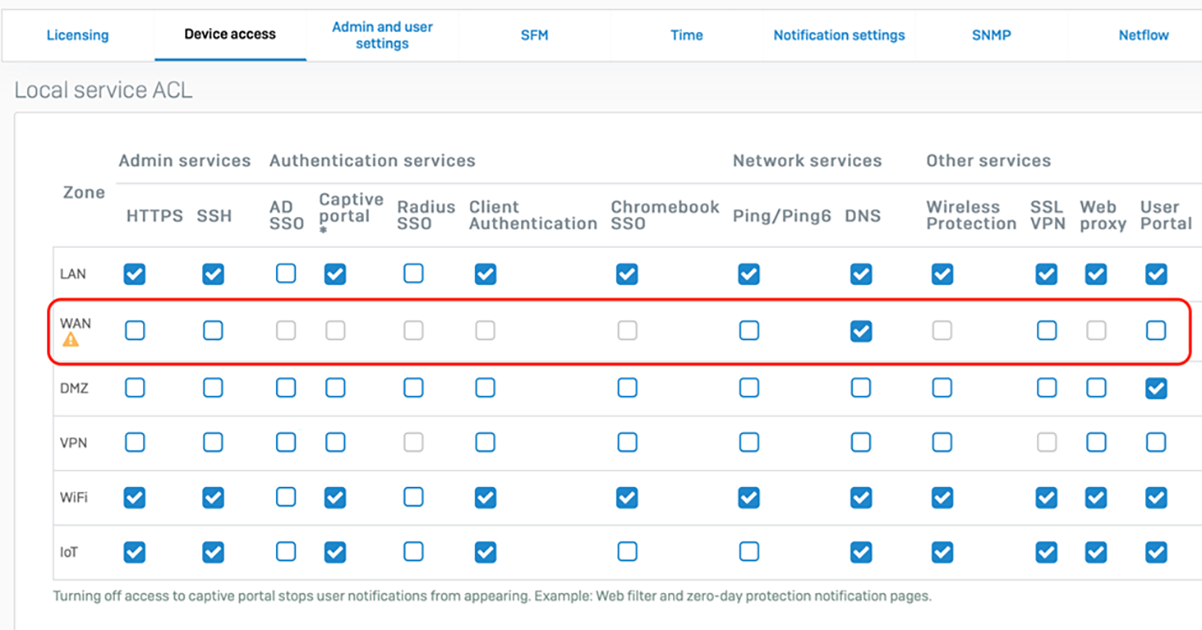Open the SFM tab

tap(535, 35)
